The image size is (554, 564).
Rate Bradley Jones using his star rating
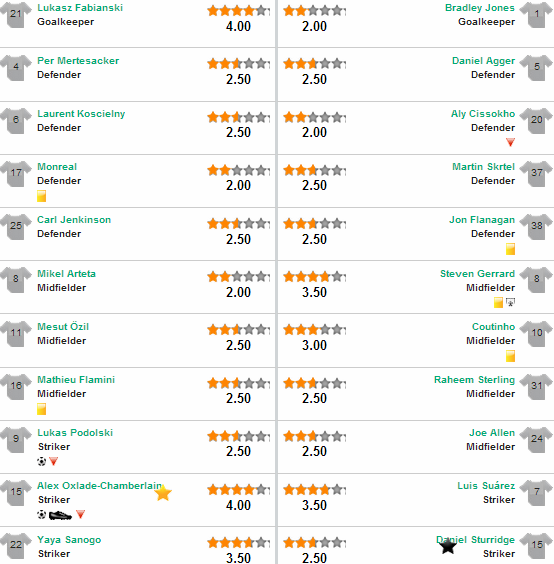pyautogui.click(x=314, y=11)
